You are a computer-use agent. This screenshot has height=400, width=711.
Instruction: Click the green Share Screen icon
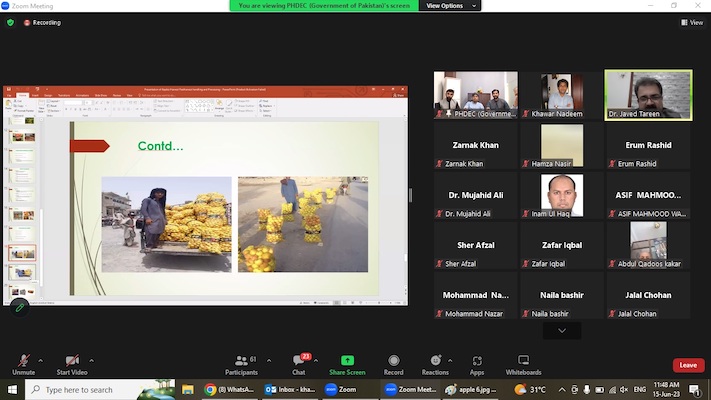click(x=347, y=360)
